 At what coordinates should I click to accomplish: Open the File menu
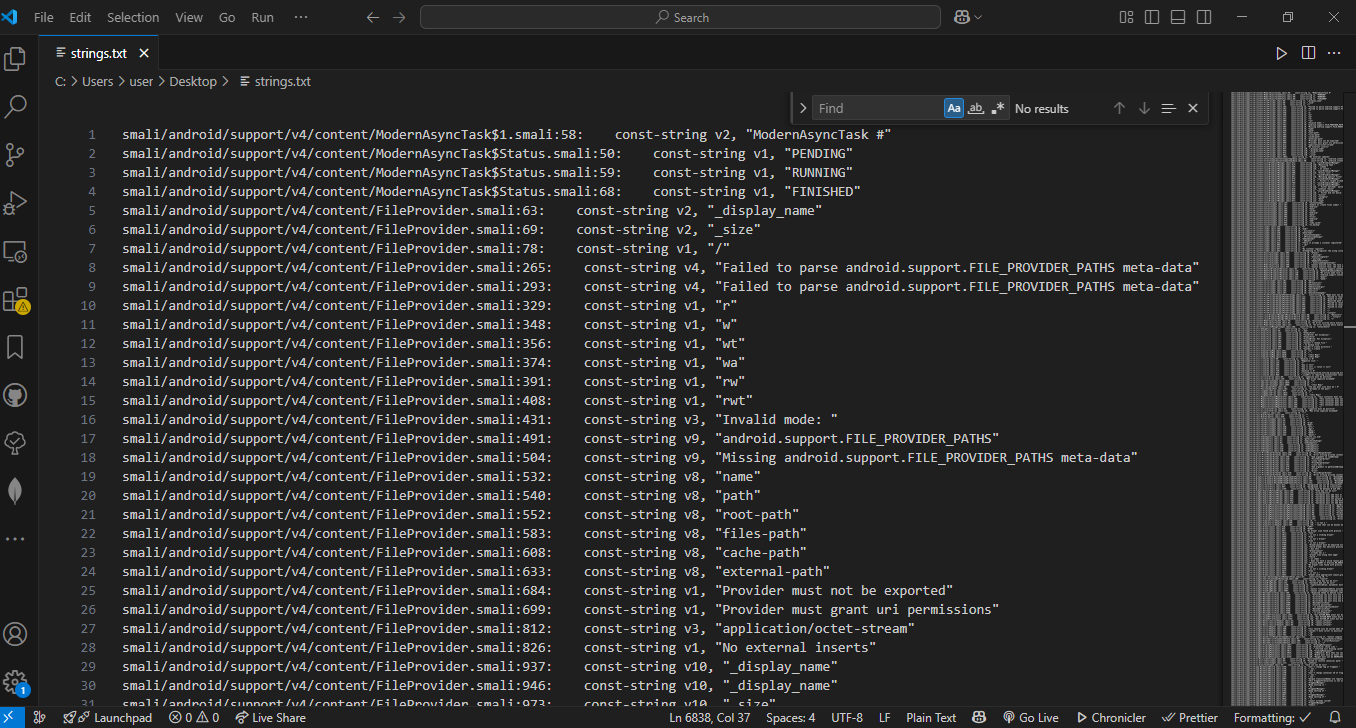(44, 17)
